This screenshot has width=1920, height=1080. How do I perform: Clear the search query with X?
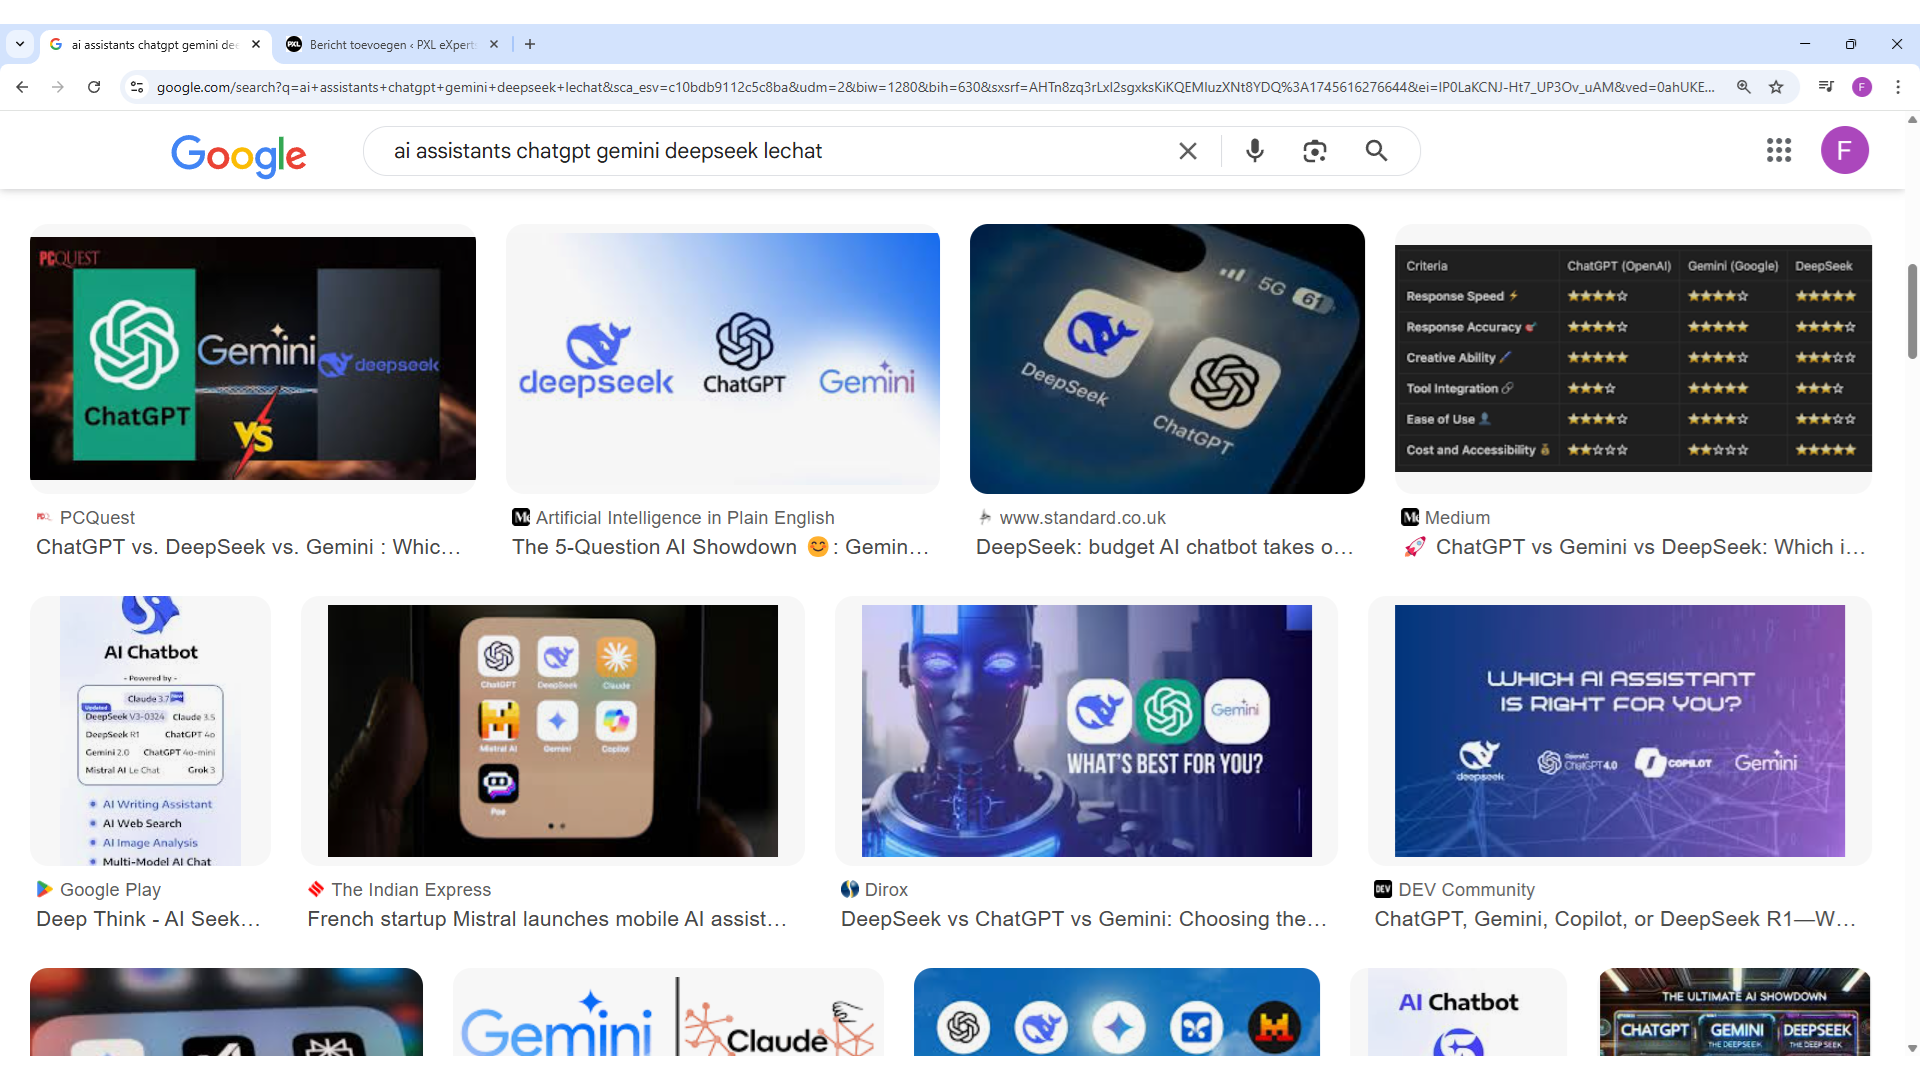click(1188, 151)
